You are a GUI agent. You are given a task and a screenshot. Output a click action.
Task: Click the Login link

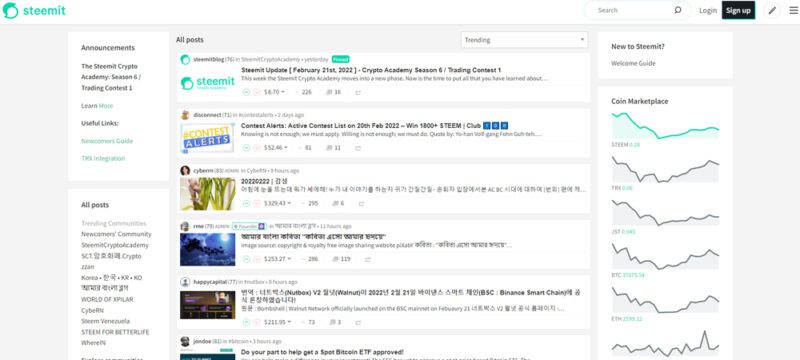point(708,10)
